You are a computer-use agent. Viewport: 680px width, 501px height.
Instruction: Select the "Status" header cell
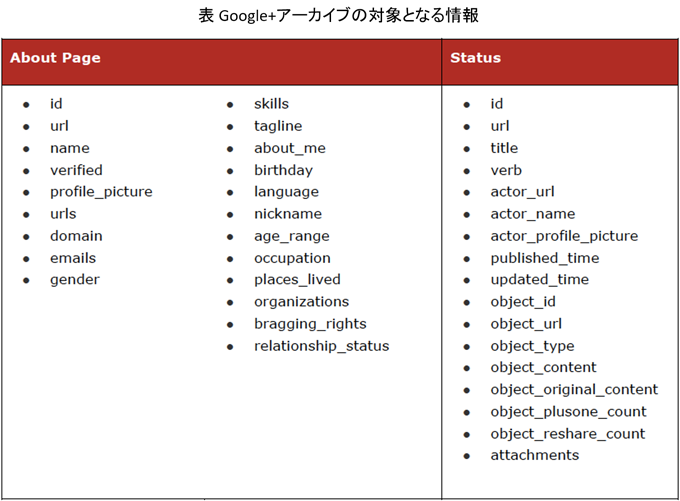[x=559, y=62]
